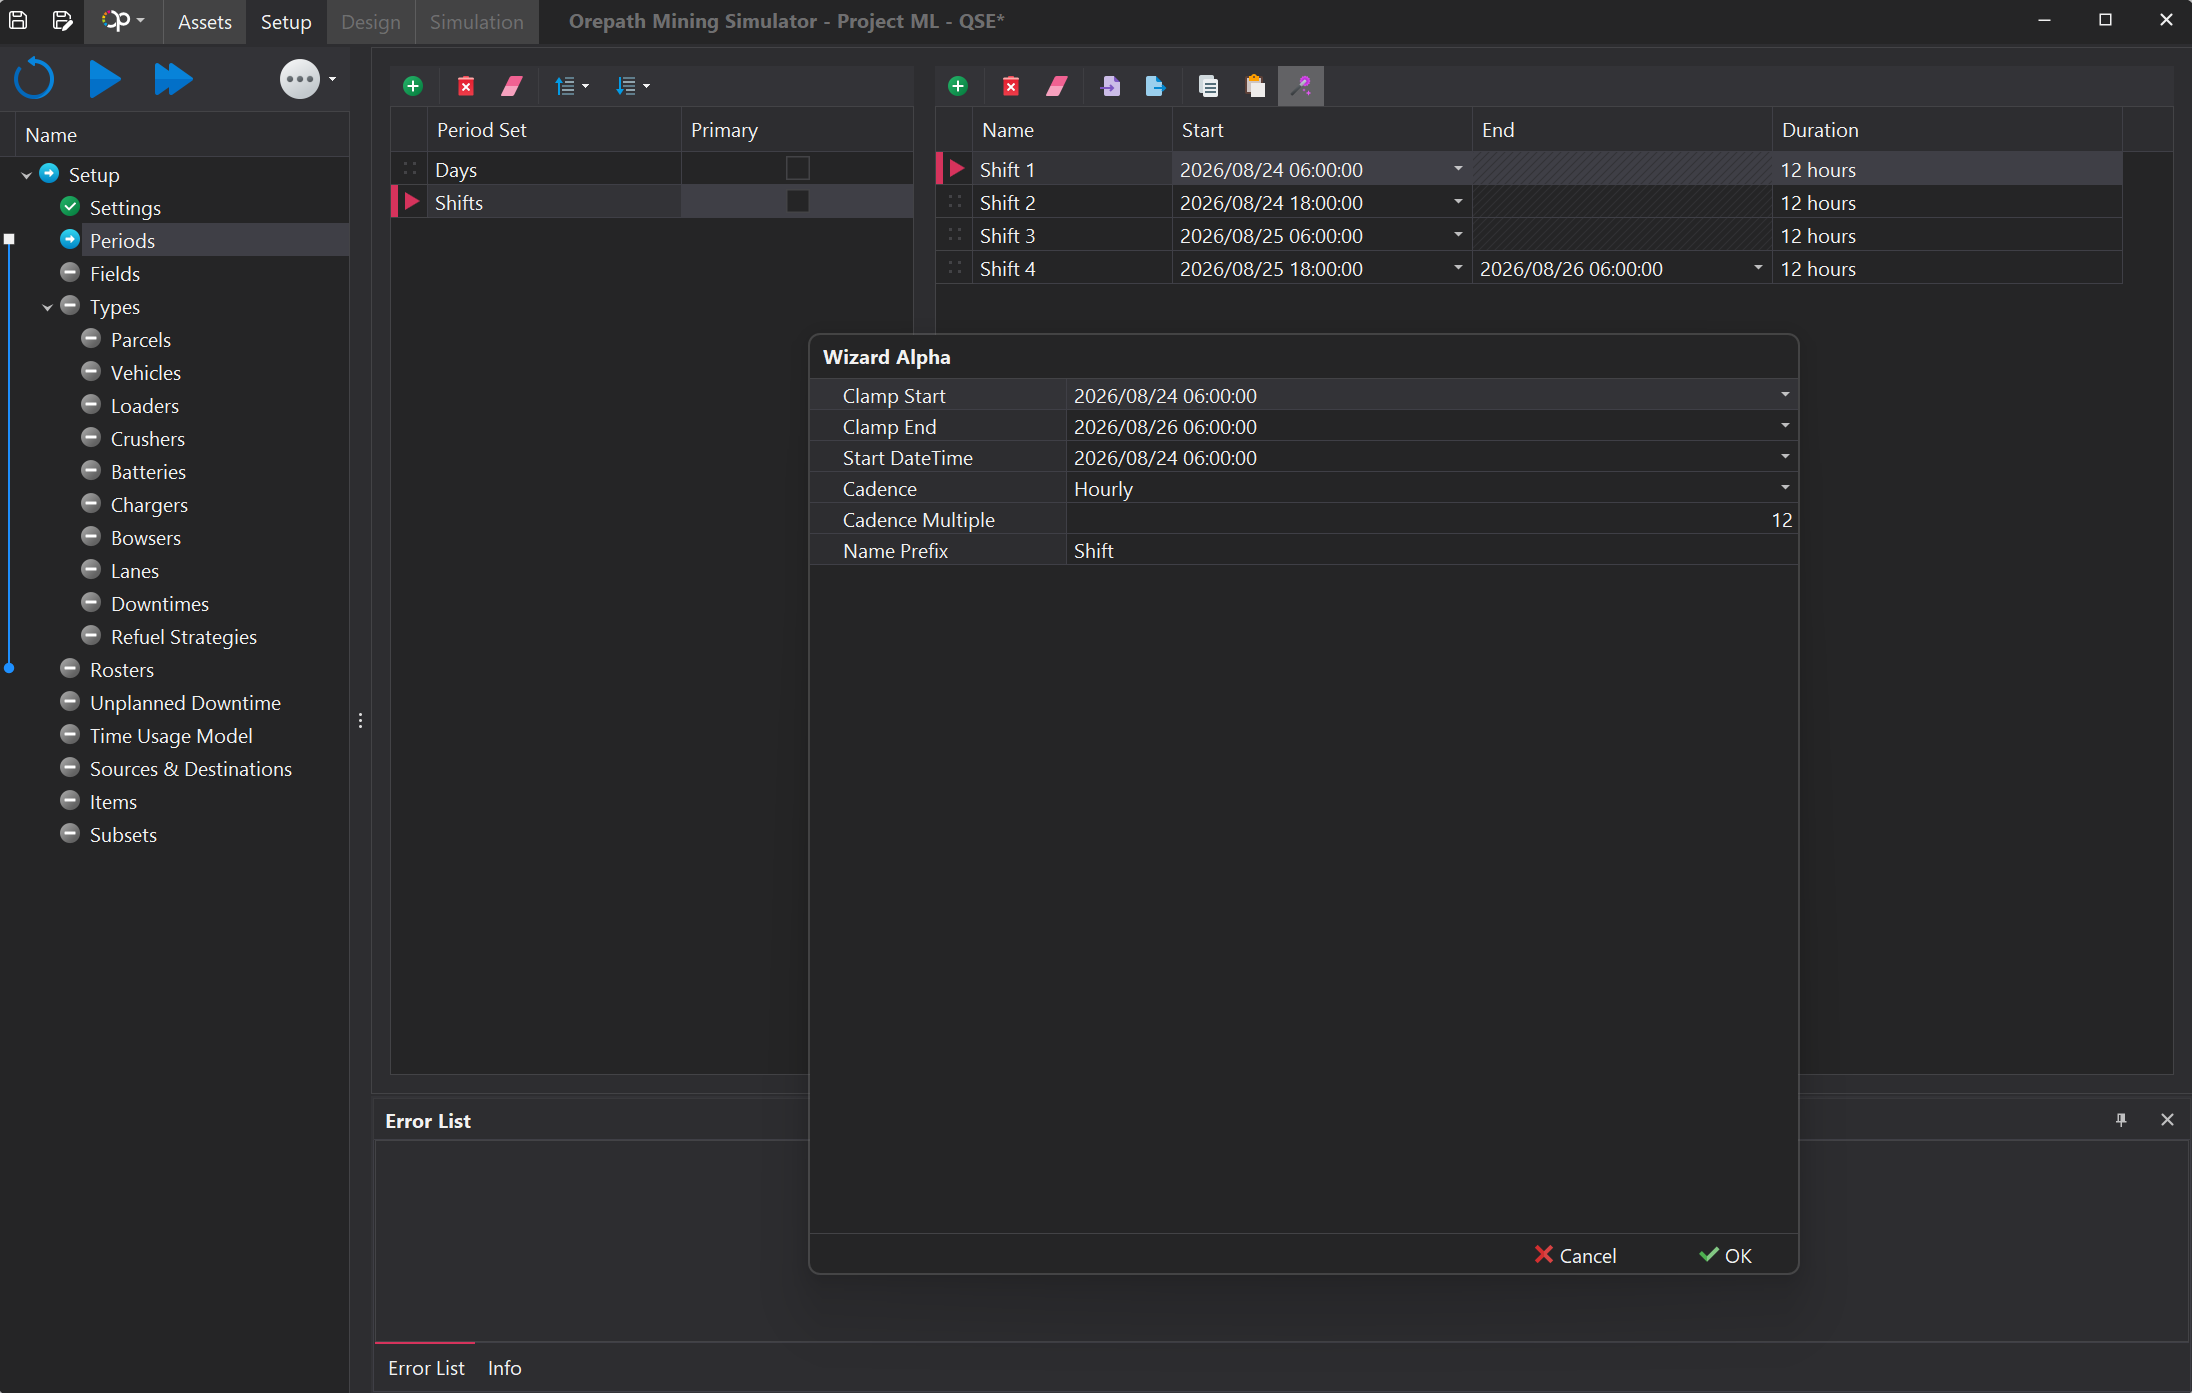Click the blue export file icon
The image size is (2192, 1393).
click(x=1155, y=86)
